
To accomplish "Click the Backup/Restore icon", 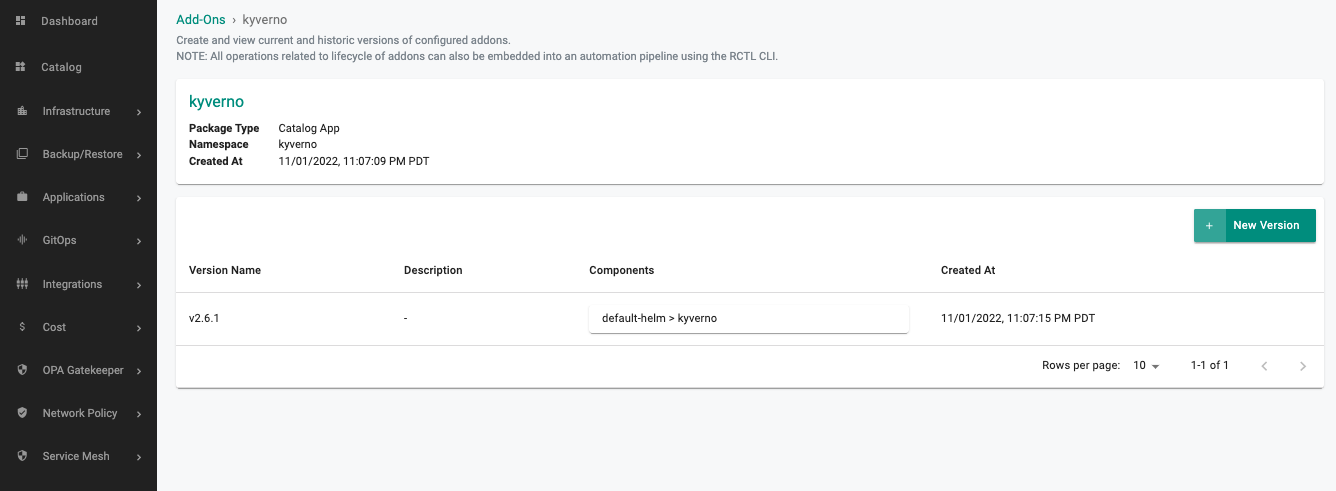I will click(x=22, y=154).
